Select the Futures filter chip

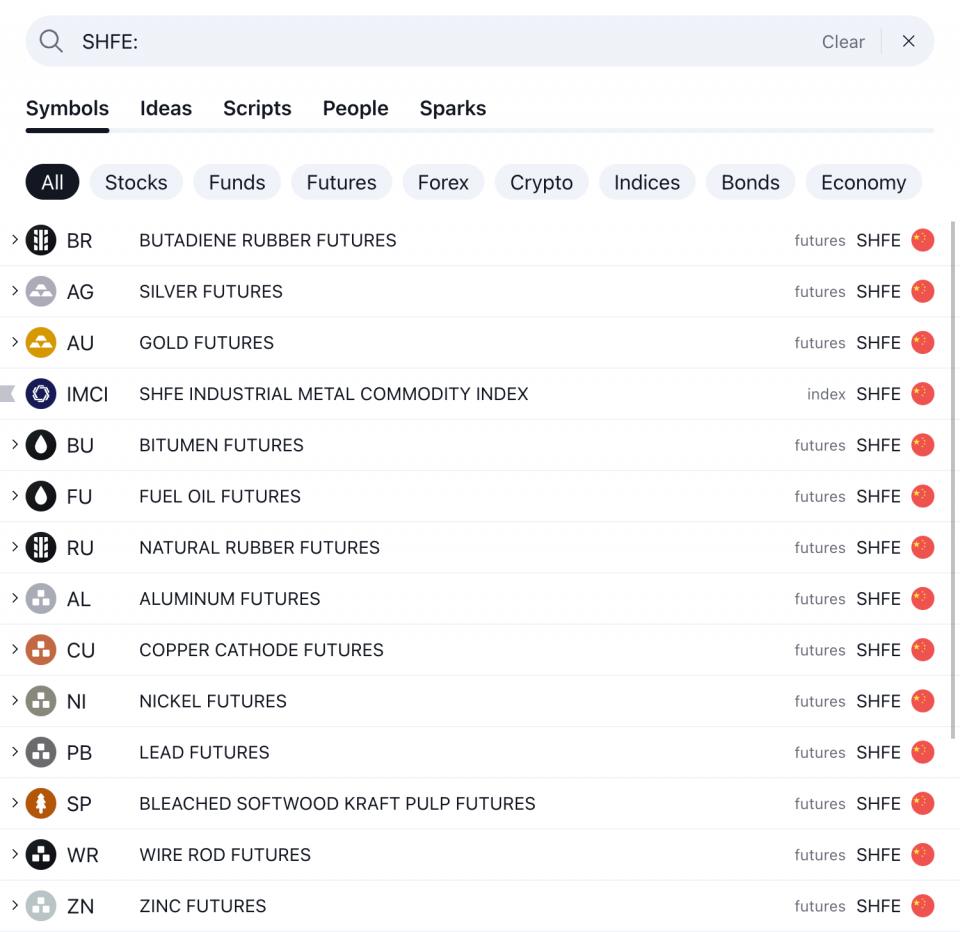[x=341, y=182]
